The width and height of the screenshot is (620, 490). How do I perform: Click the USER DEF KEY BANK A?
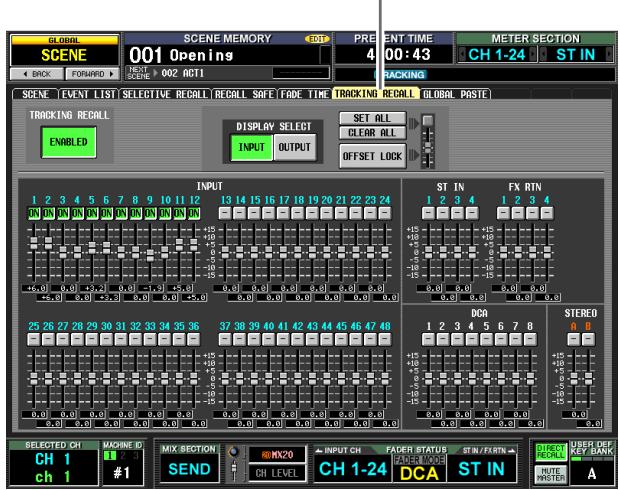click(x=592, y=473)
